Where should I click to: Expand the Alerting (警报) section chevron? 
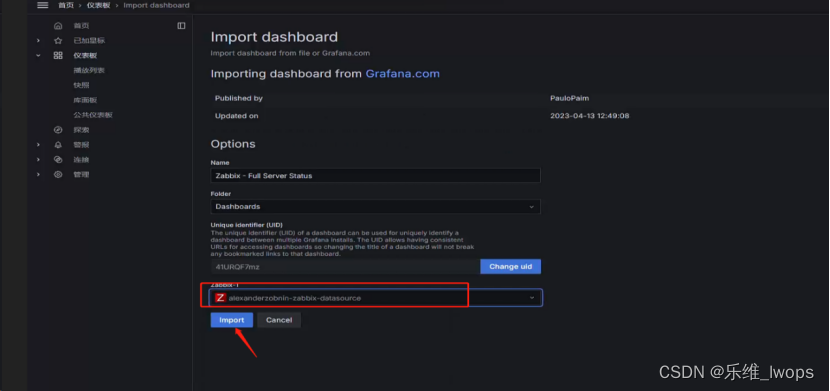pyautogui.click(x=38, y=144)
